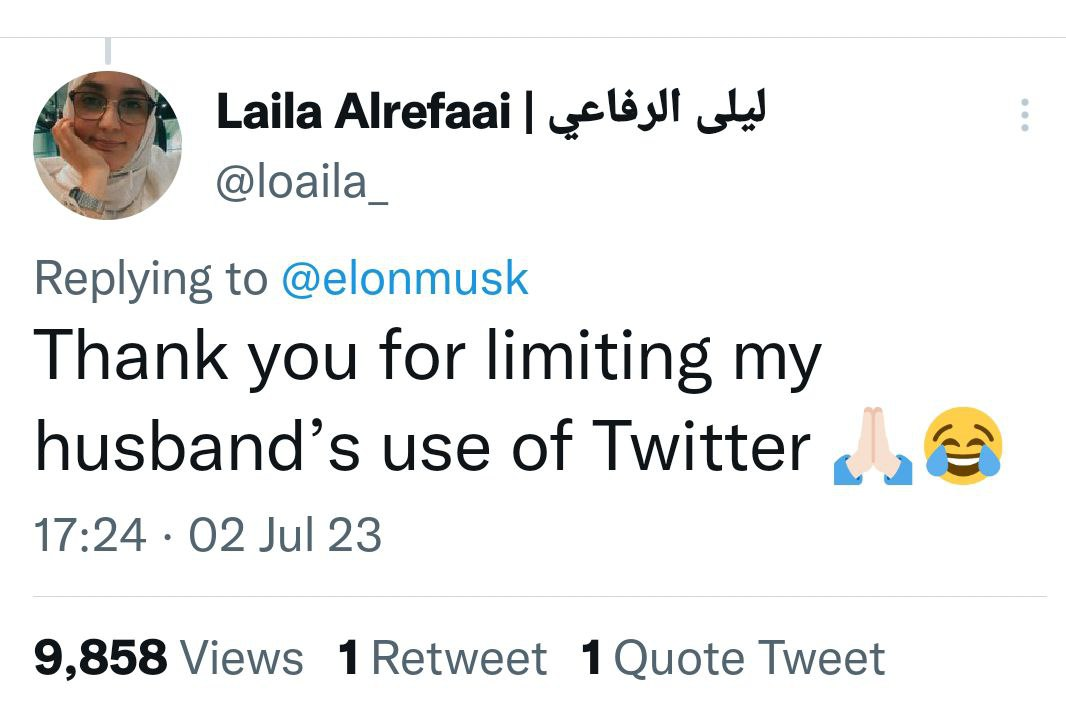Show who retweeted via "Retweet" label
The width and height of the screenshot is (1066, 713).
coord(458,658)
